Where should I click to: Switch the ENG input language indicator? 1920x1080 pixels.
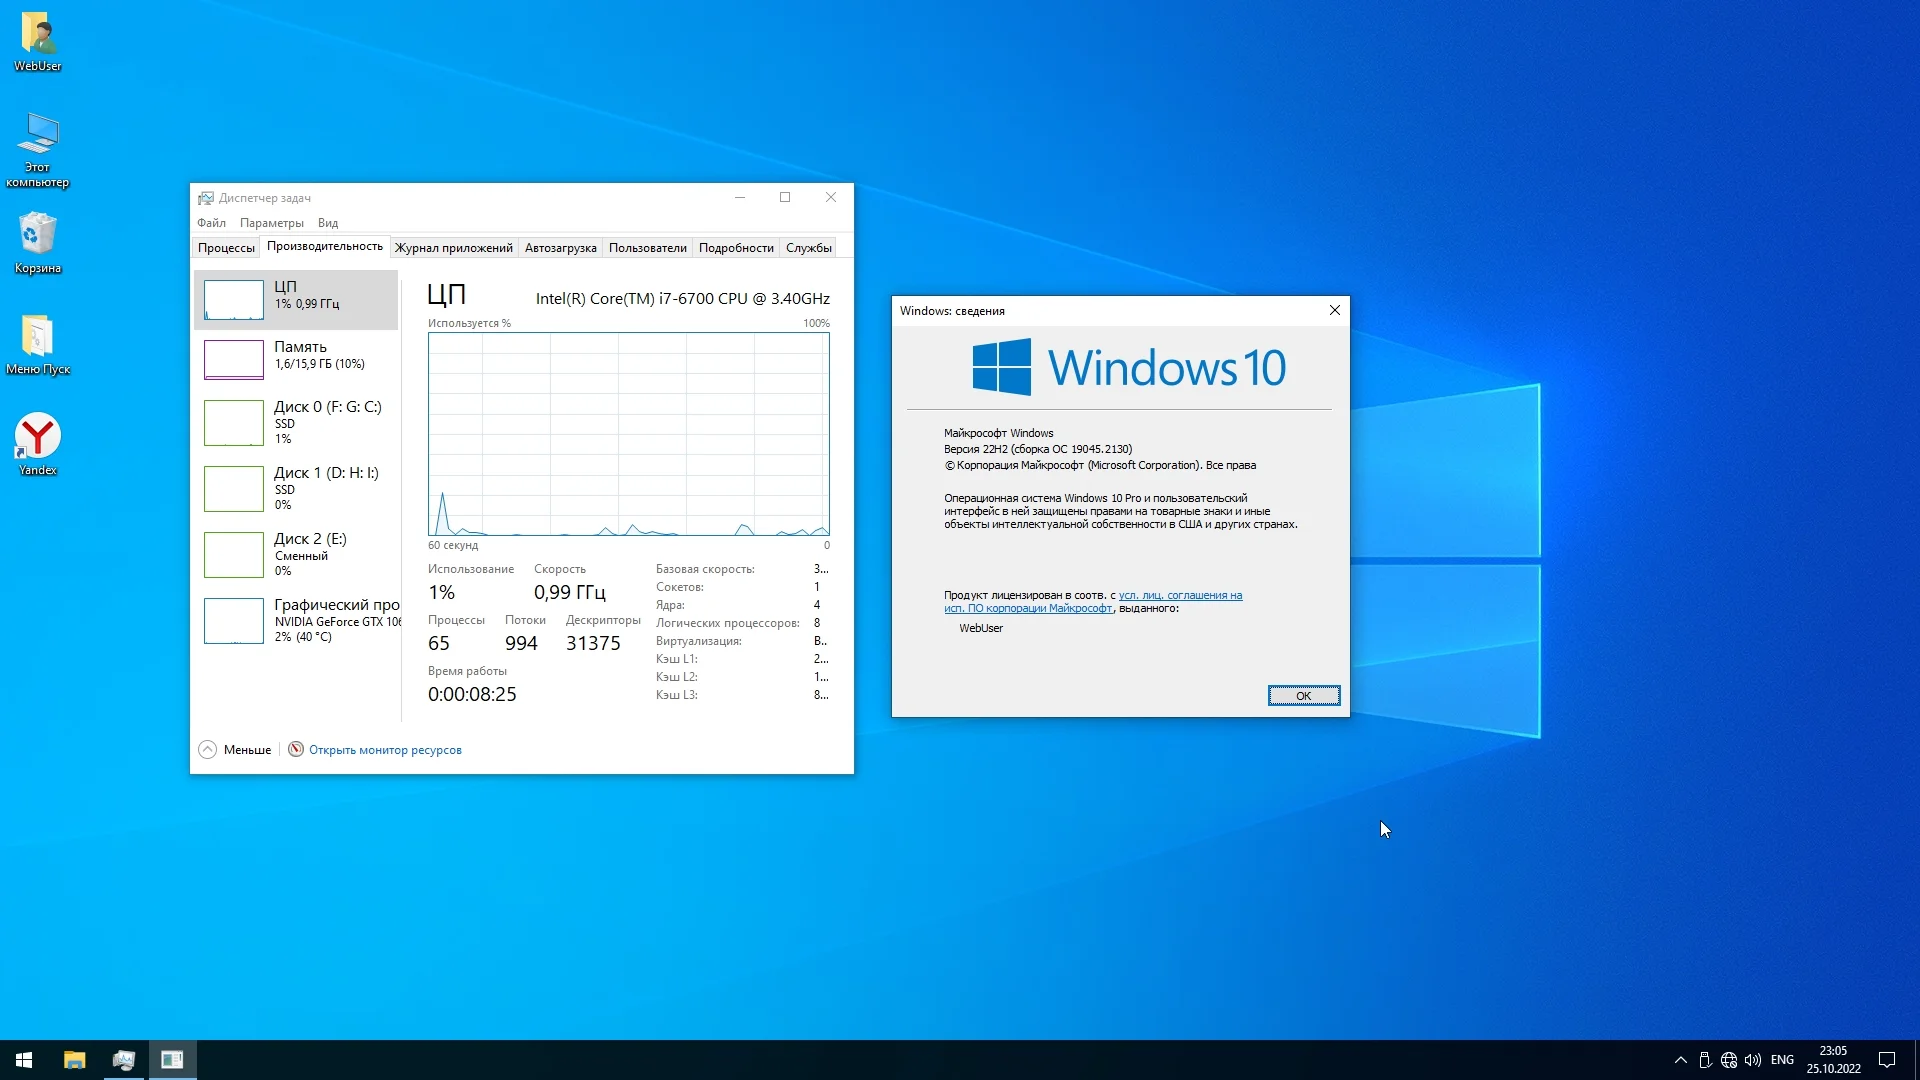[1782, 1060]
